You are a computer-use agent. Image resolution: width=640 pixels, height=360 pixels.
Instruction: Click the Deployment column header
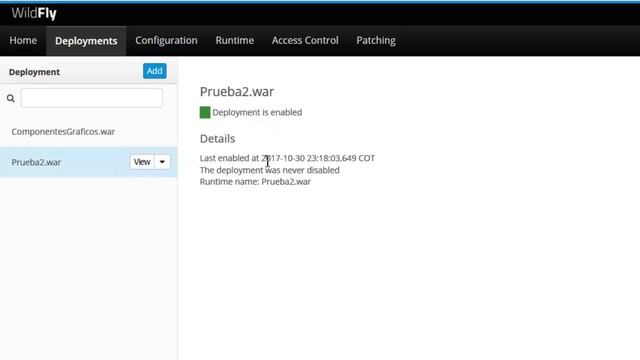(34, 72)
